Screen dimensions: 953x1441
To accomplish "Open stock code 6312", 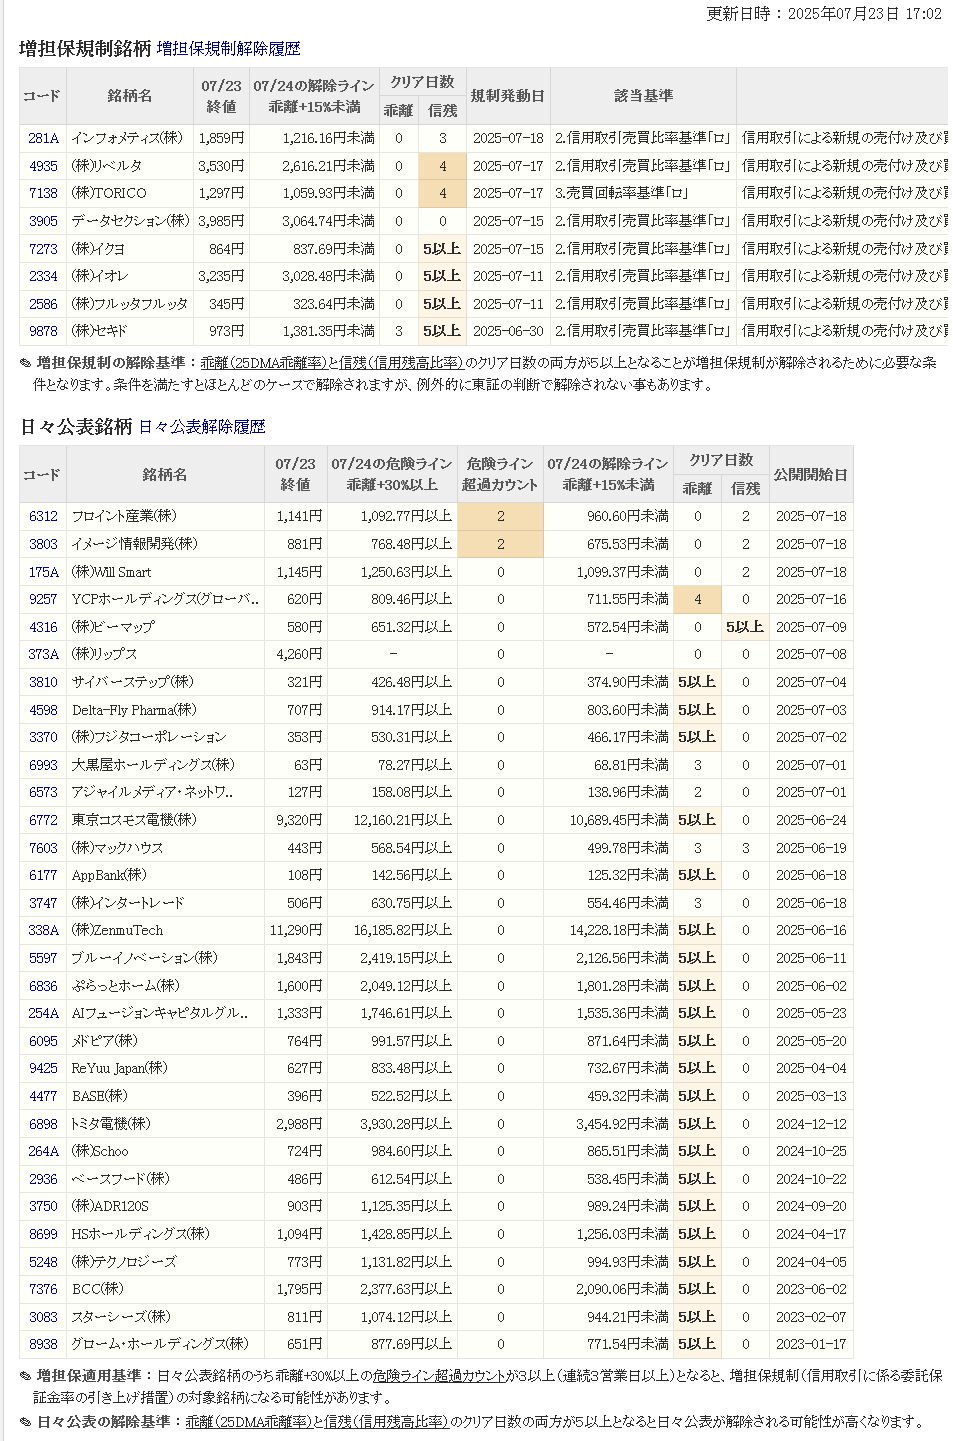I will click(x=43, y=516).
